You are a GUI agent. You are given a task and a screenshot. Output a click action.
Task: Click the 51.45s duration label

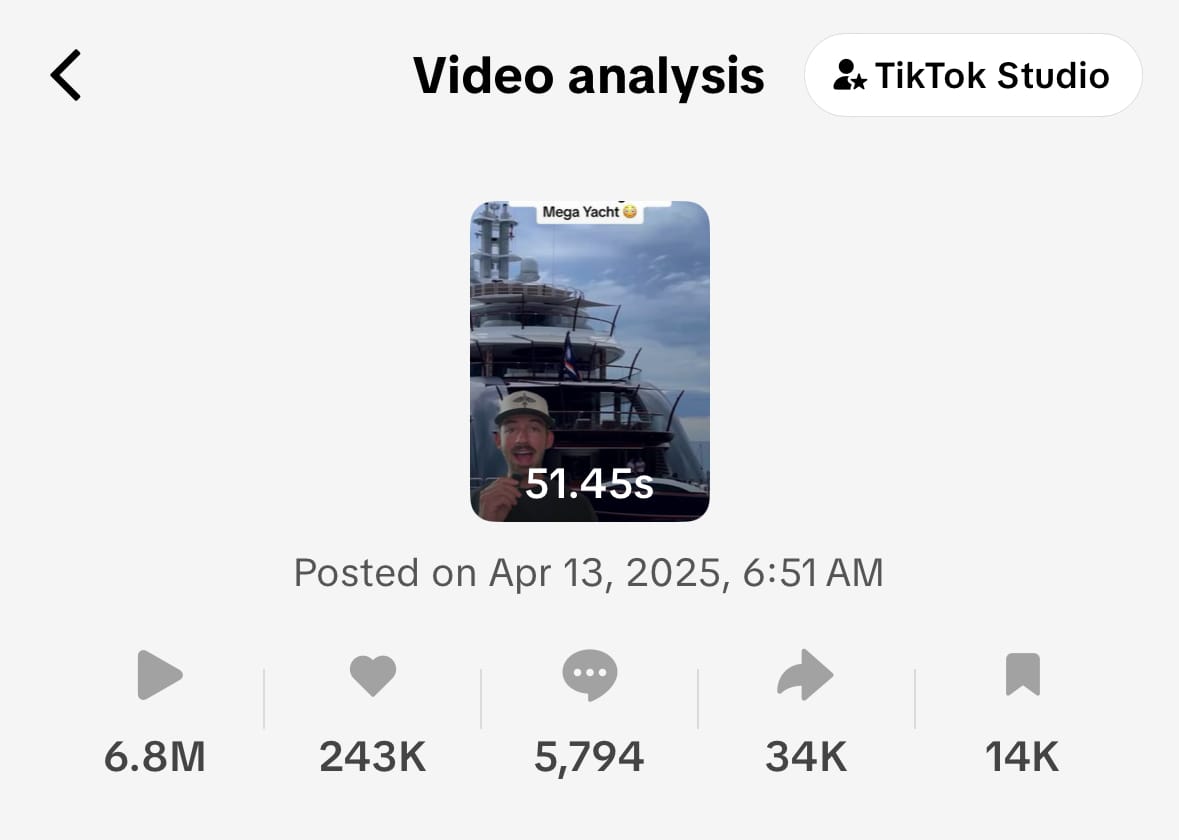coord(589,485)
